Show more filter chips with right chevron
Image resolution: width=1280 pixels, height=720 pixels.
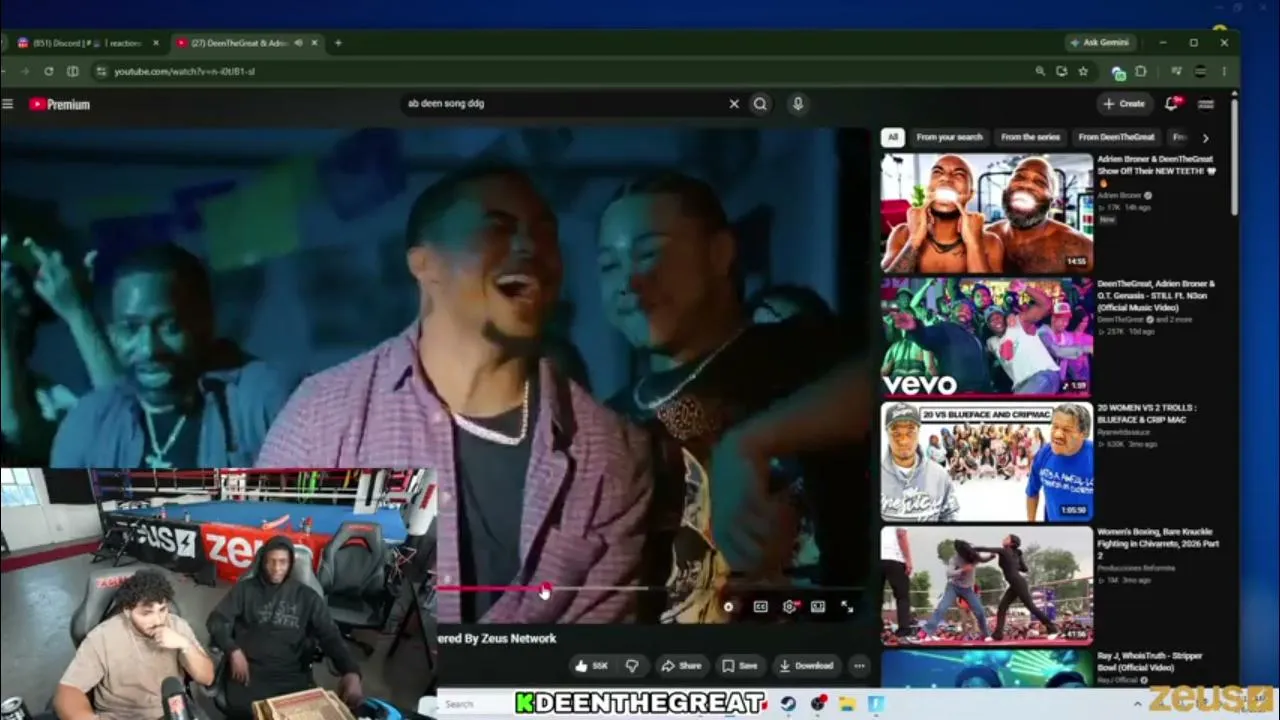[1205, 138]
